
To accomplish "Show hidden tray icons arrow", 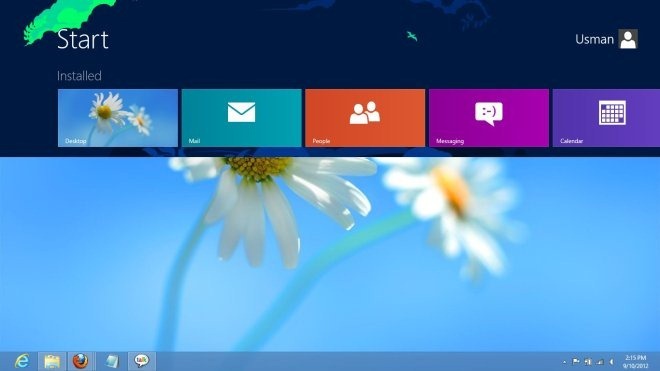I will 564,362.
